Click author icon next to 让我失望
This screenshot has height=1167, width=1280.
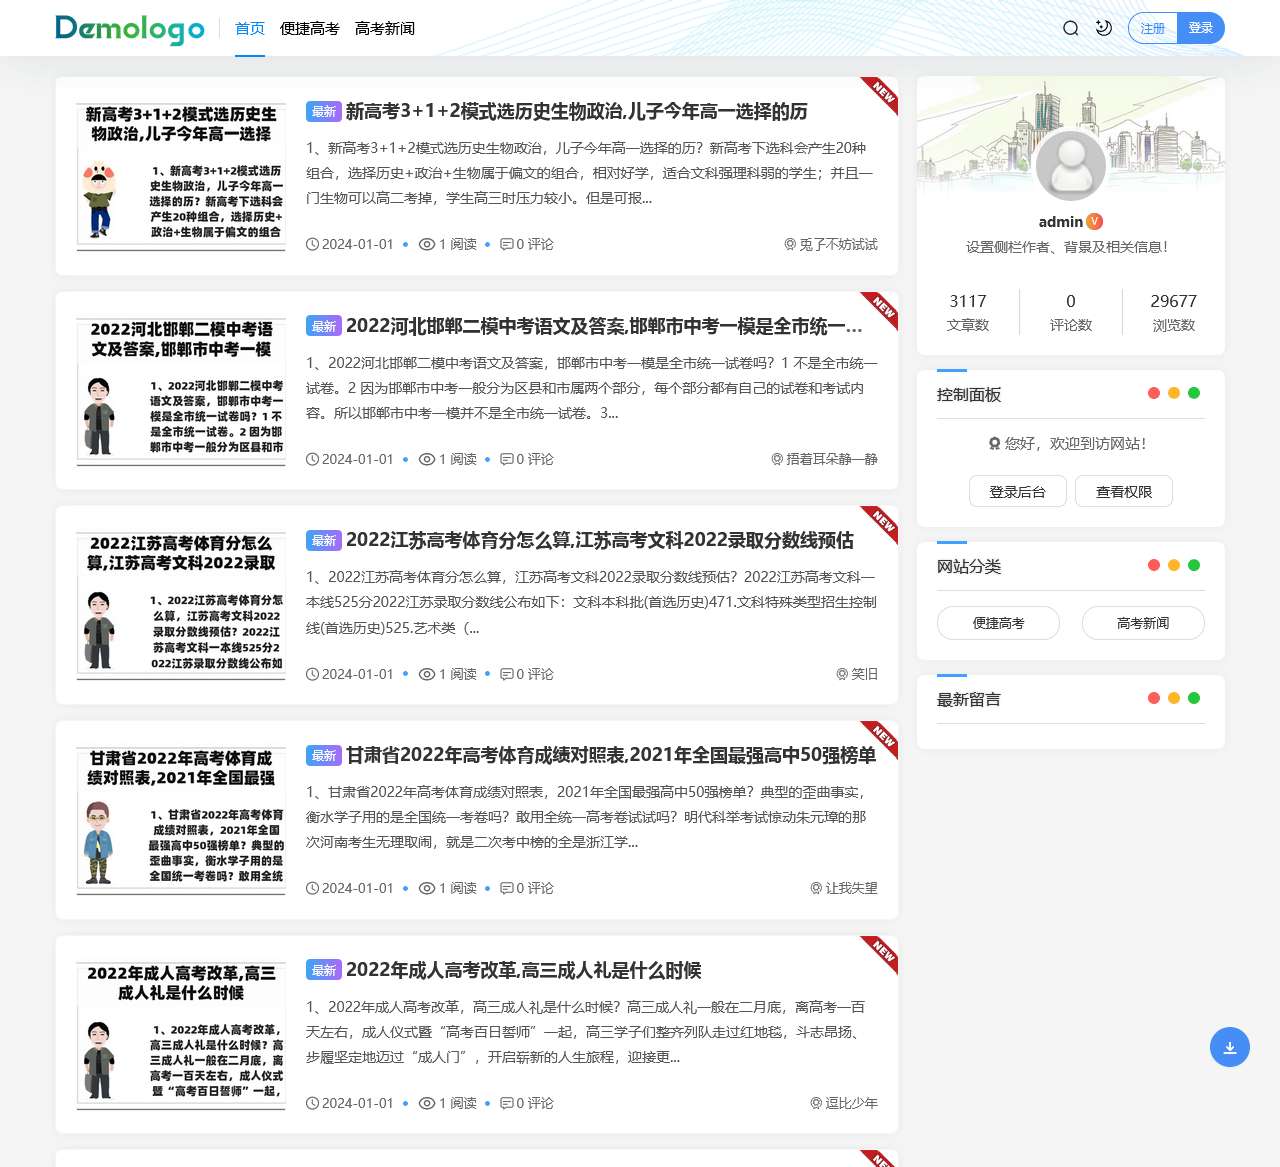coord(816,888)
